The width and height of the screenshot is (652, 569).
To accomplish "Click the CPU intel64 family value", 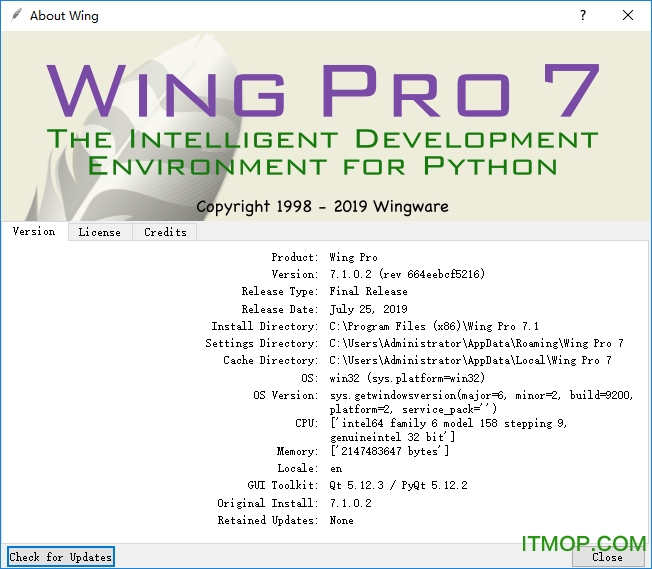I will tap(448, 430).
